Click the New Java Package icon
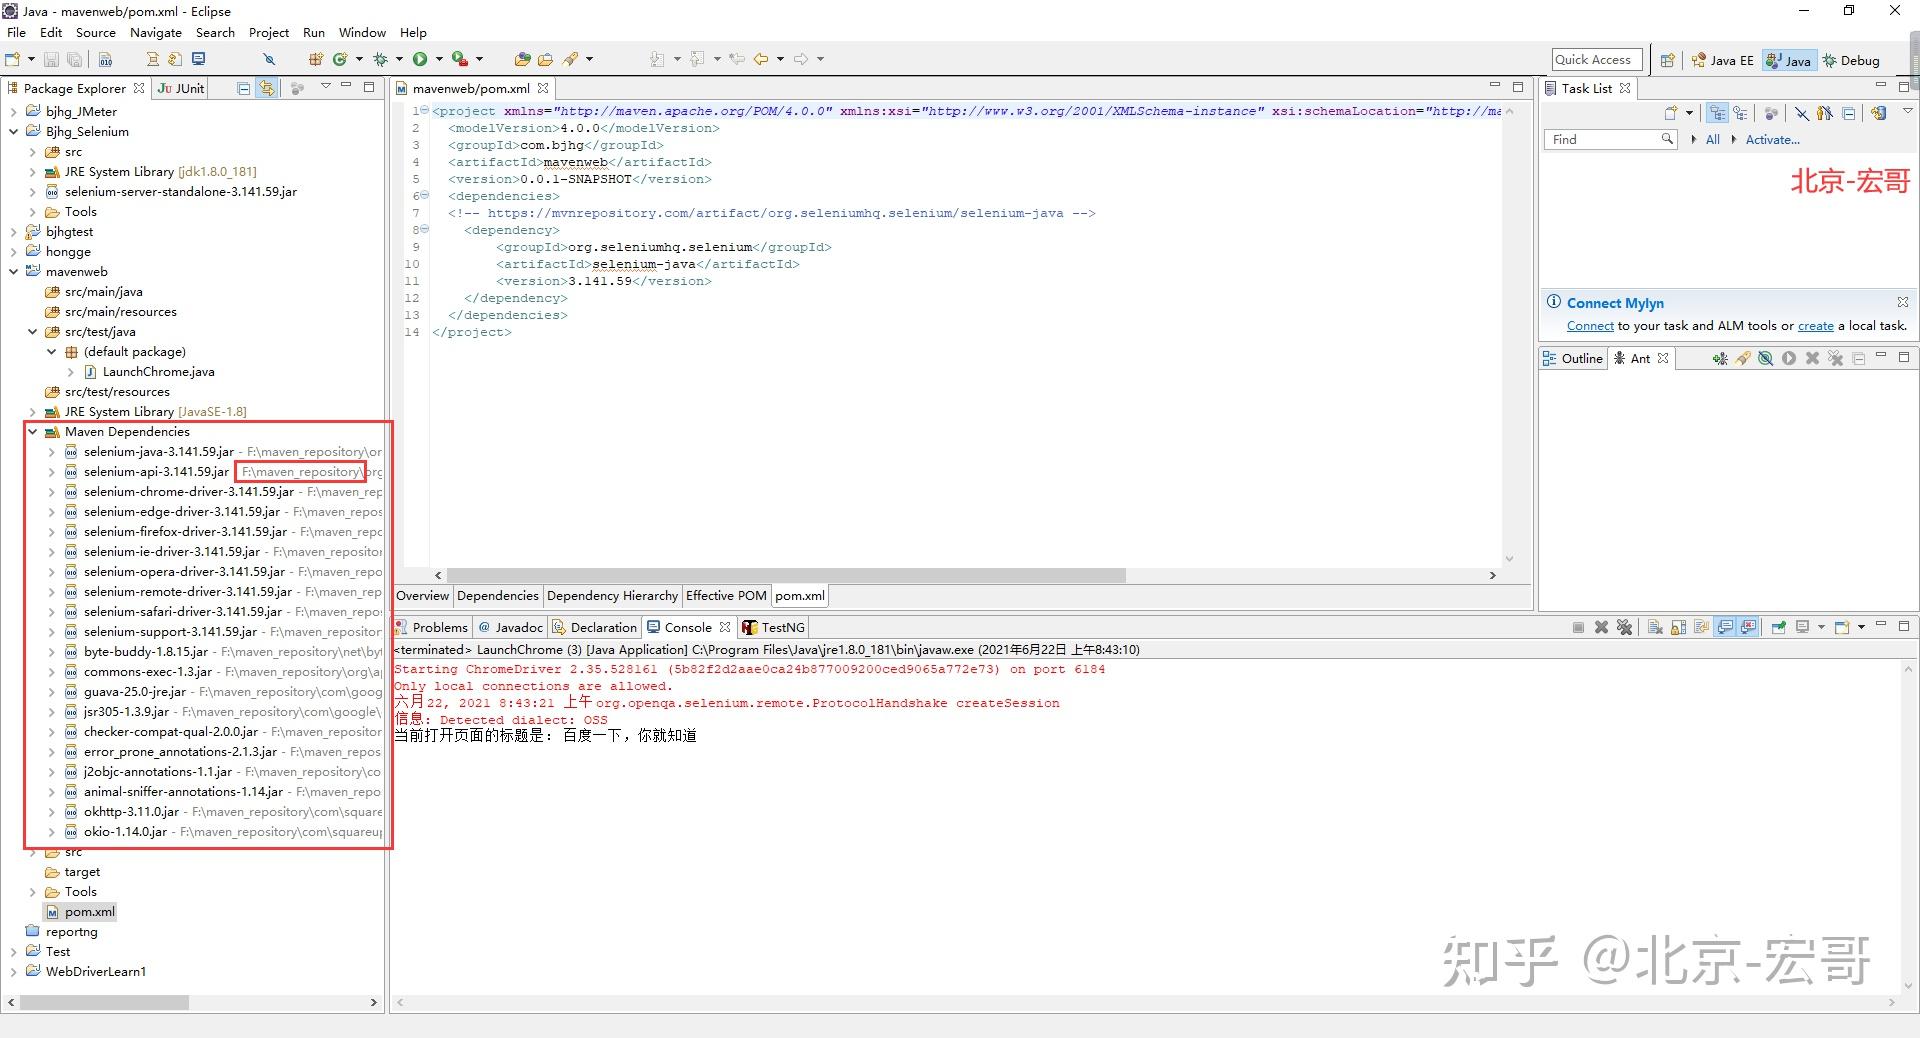 (316, 60)
